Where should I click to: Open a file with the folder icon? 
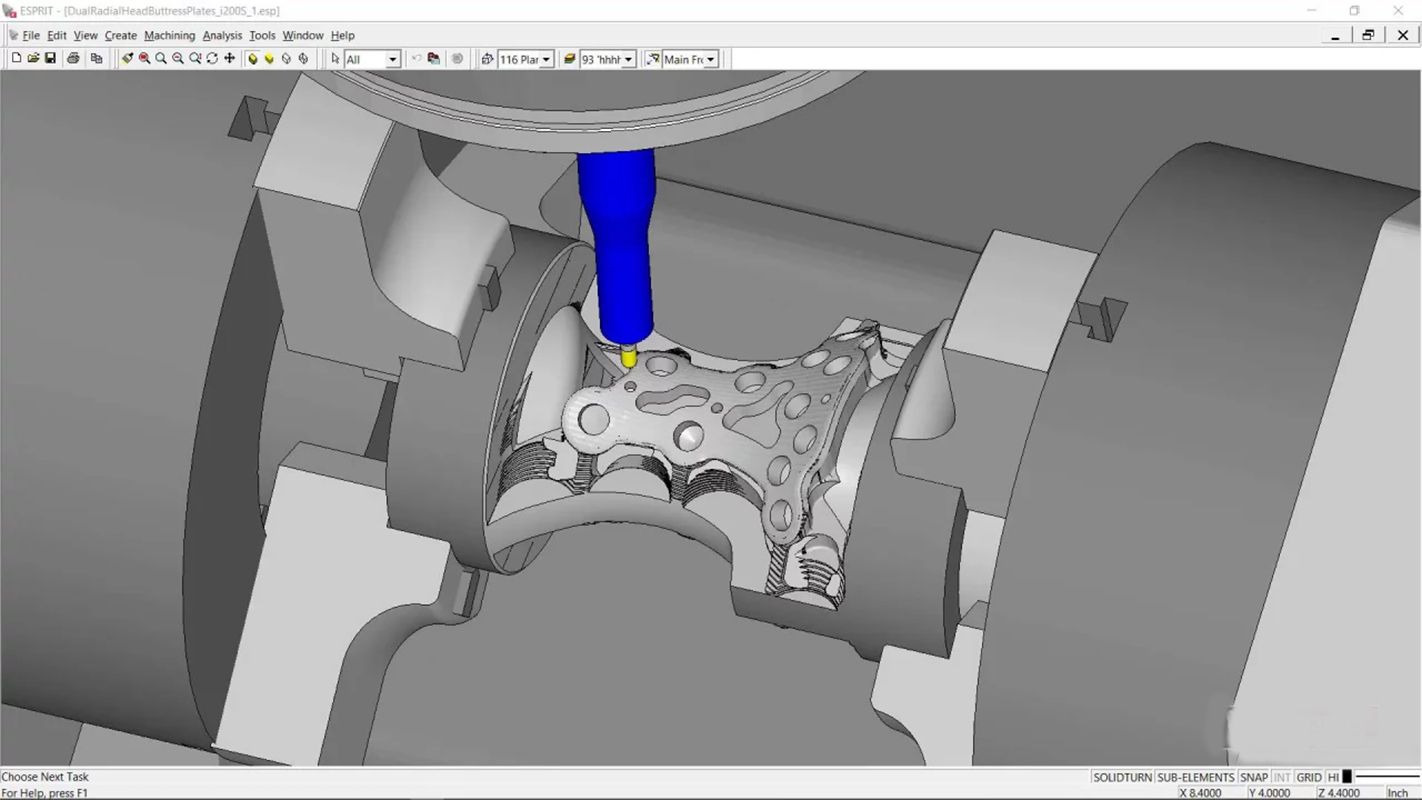(x=33, y=59)
